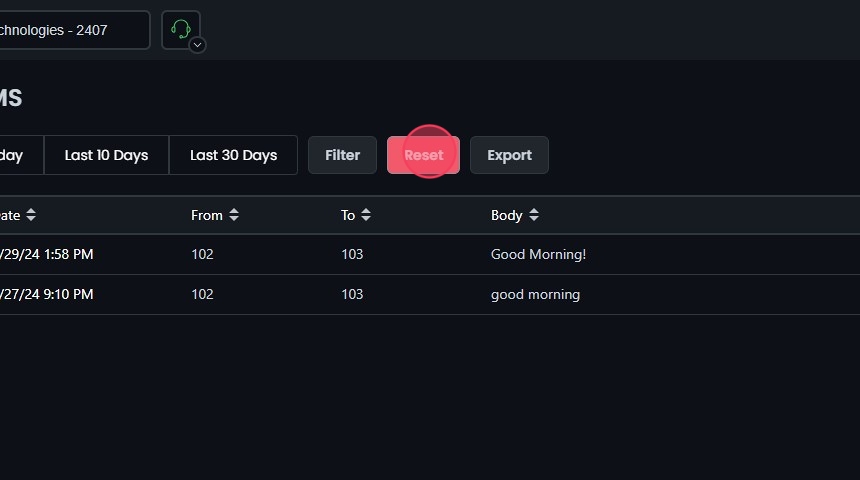860x480 pixels.
Task: Click sender 102 in the first row
Action: [202, 254]
